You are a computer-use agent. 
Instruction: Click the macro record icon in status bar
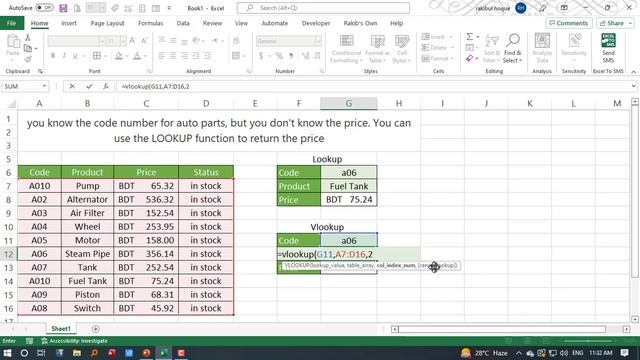pos(29,341)
